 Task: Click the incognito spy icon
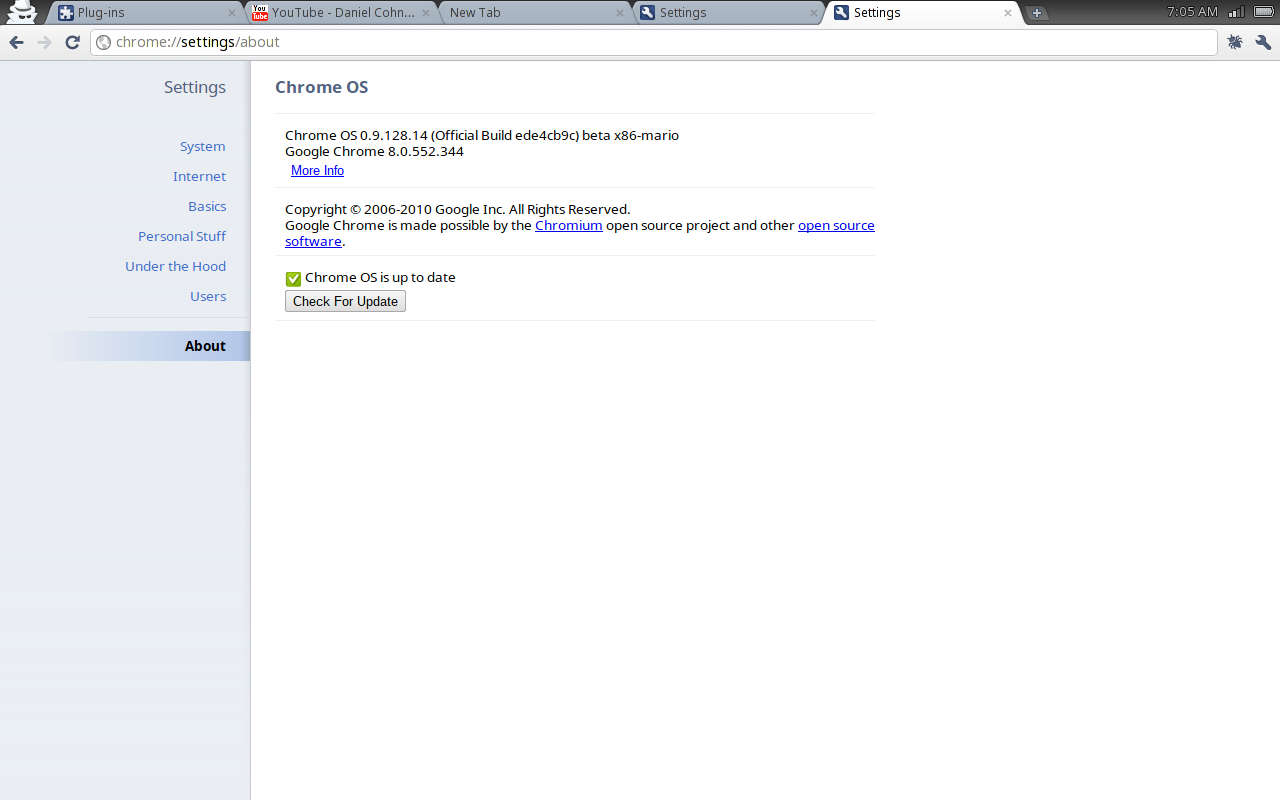(21, 12)
